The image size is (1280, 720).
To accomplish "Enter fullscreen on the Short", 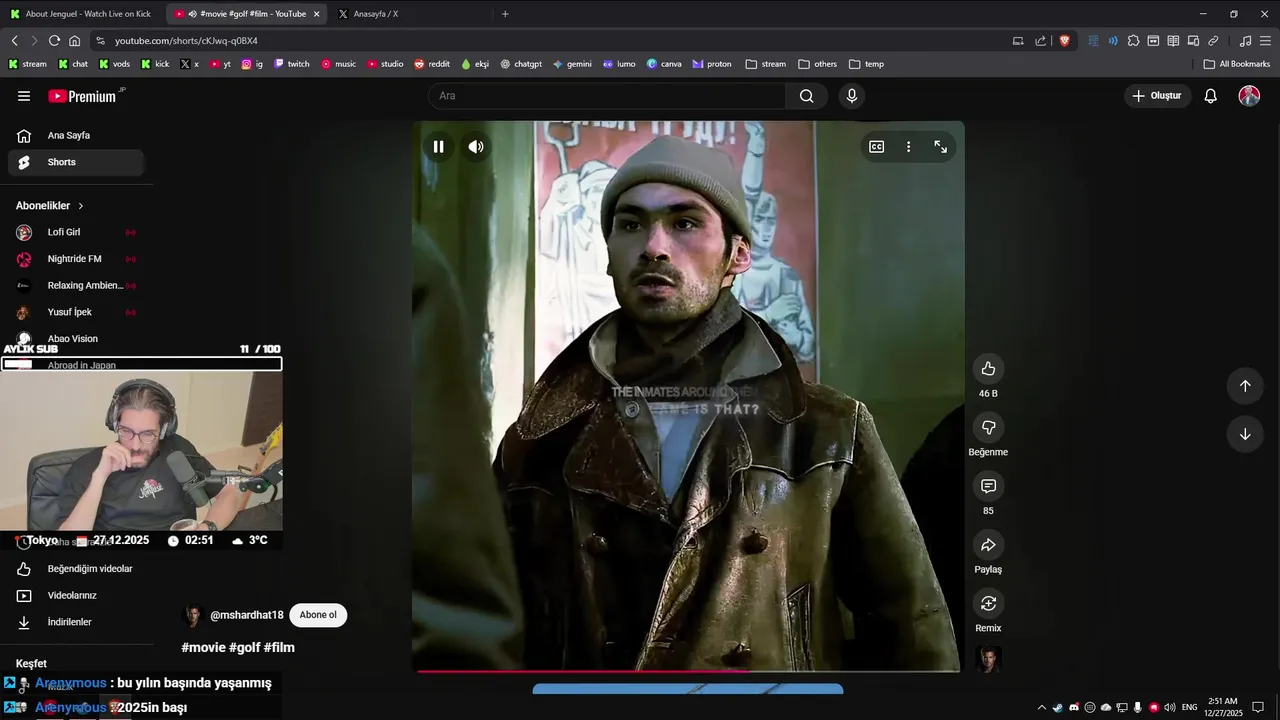I will [x=941, y=147].
